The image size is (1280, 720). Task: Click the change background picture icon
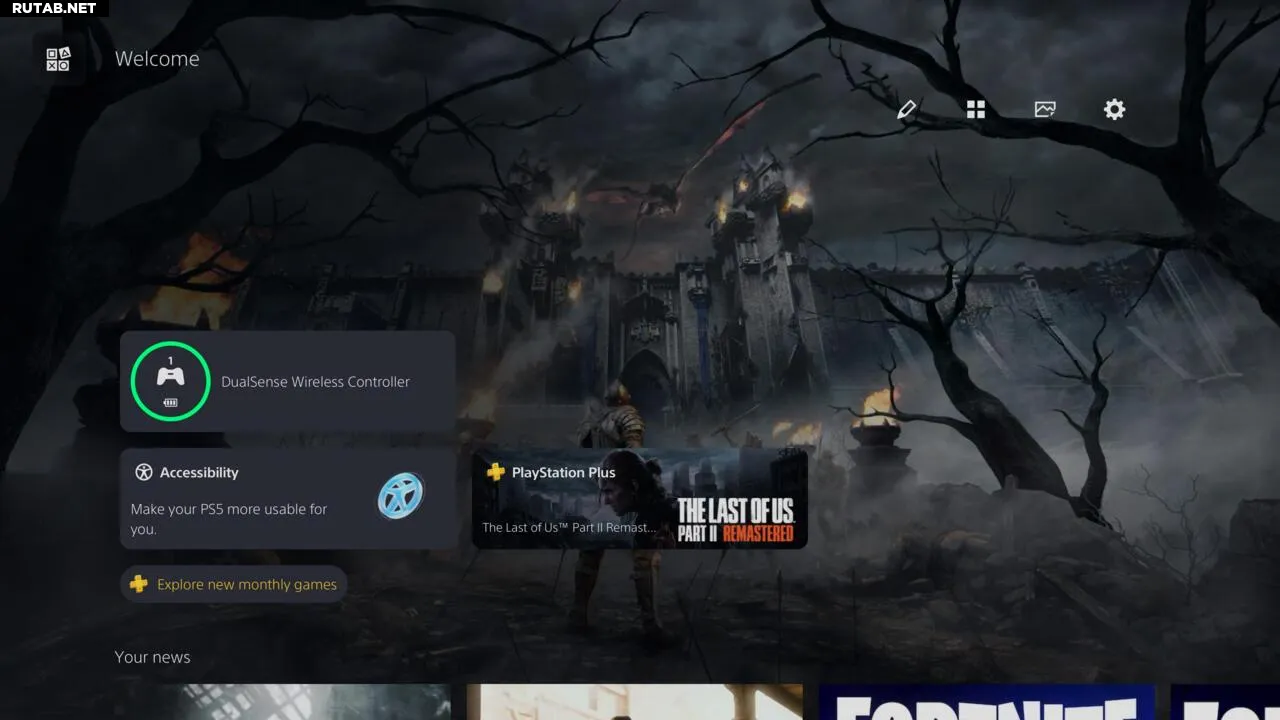click(1045, 109)
